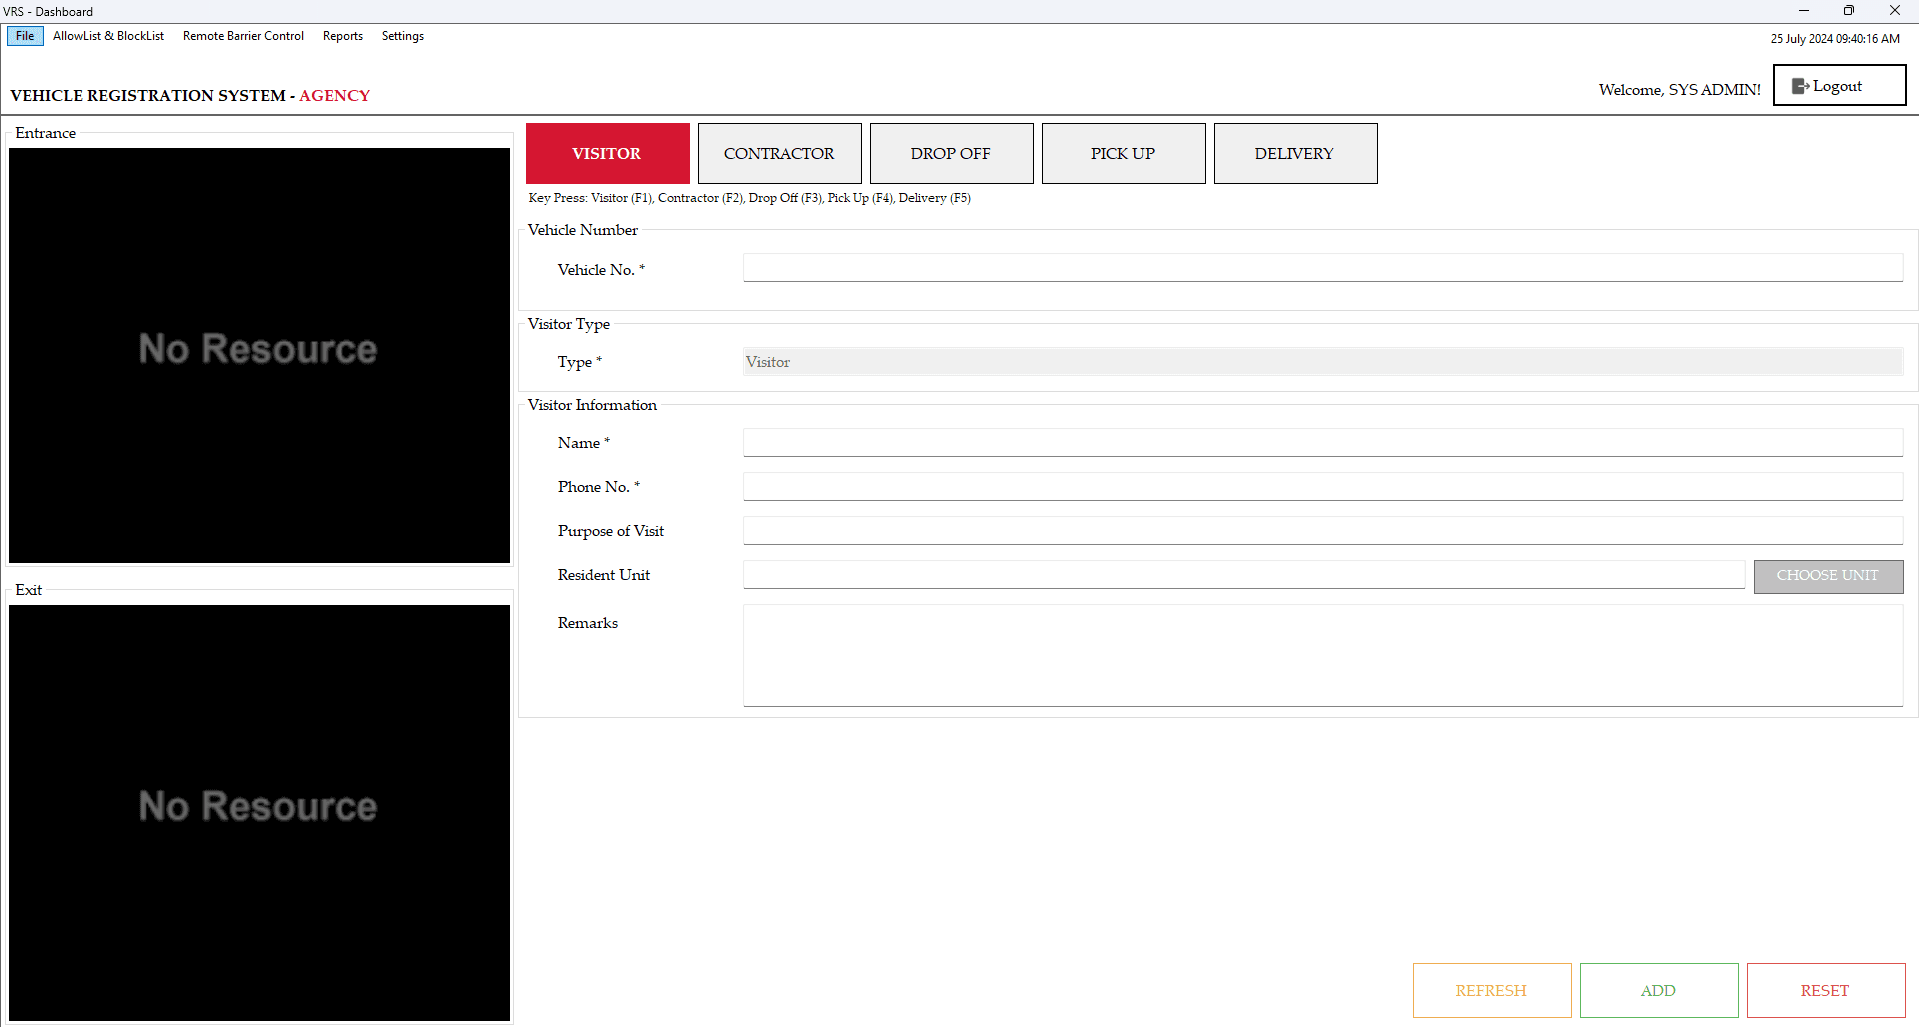Choose the DELIVERY category
The width and height of the screenshot is (1919, 1027).
point(1295,153)
